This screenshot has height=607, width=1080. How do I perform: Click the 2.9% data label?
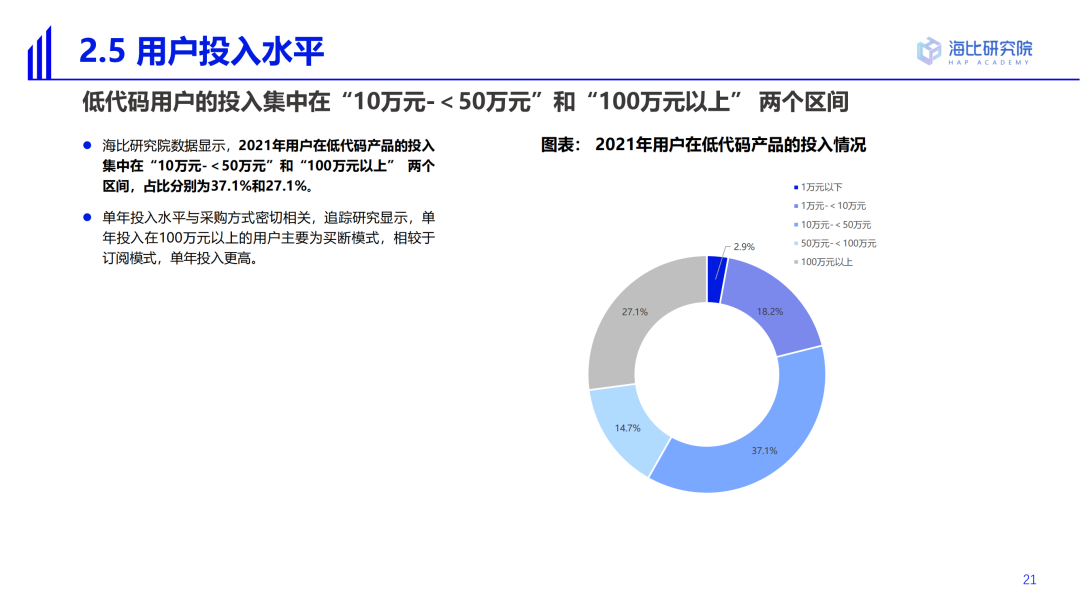click(x=744, y=247)
